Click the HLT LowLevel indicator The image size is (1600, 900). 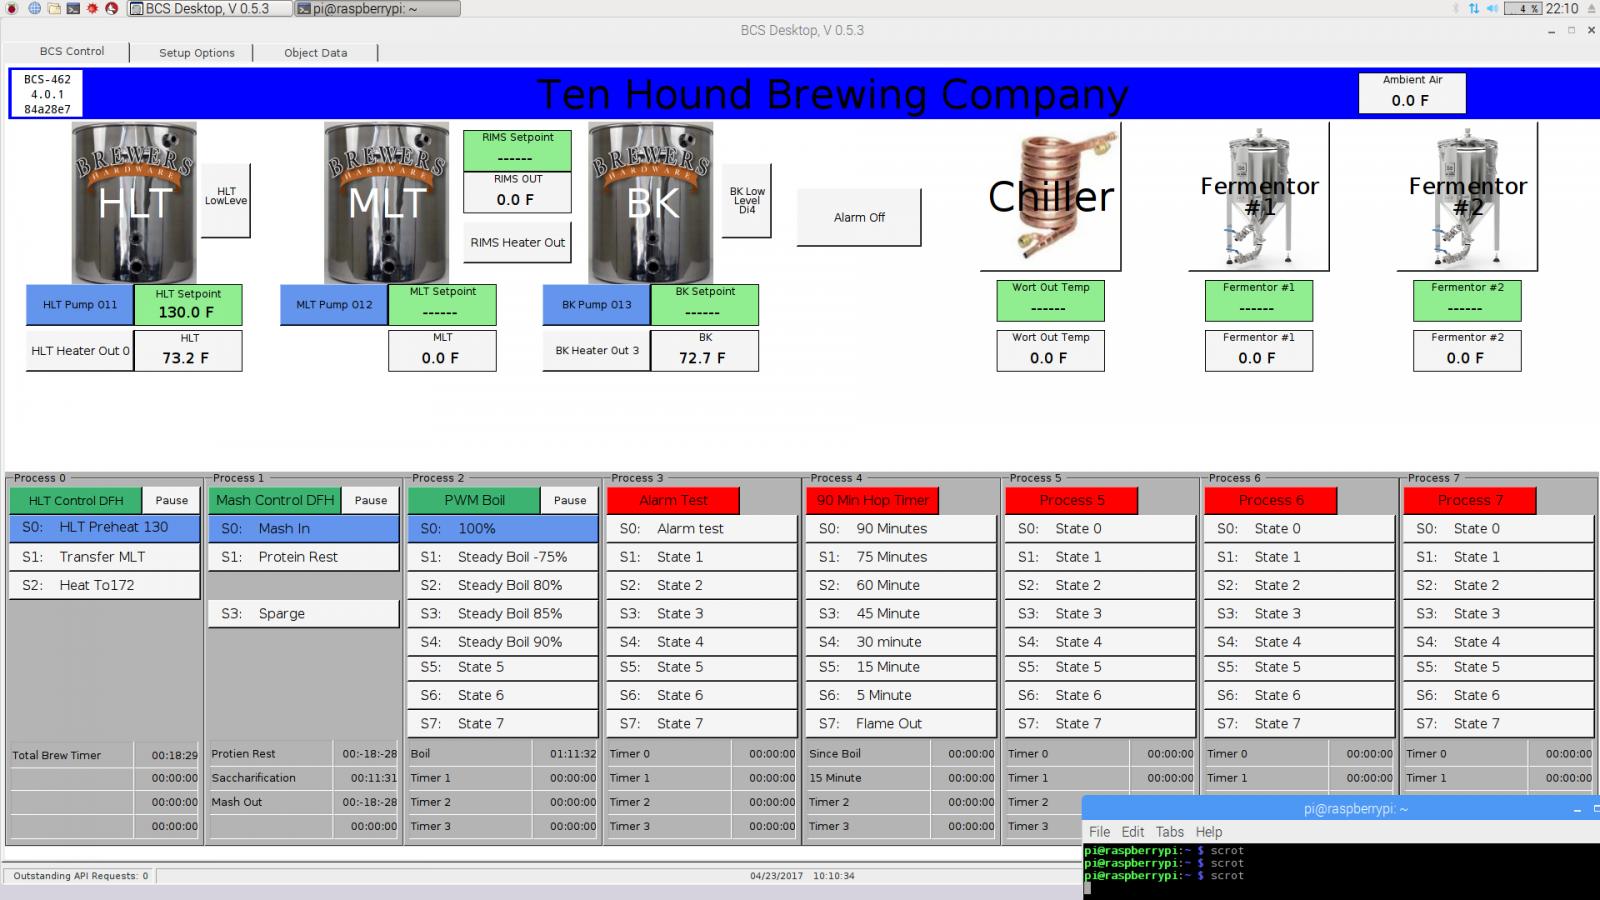(x=226, y=200)
